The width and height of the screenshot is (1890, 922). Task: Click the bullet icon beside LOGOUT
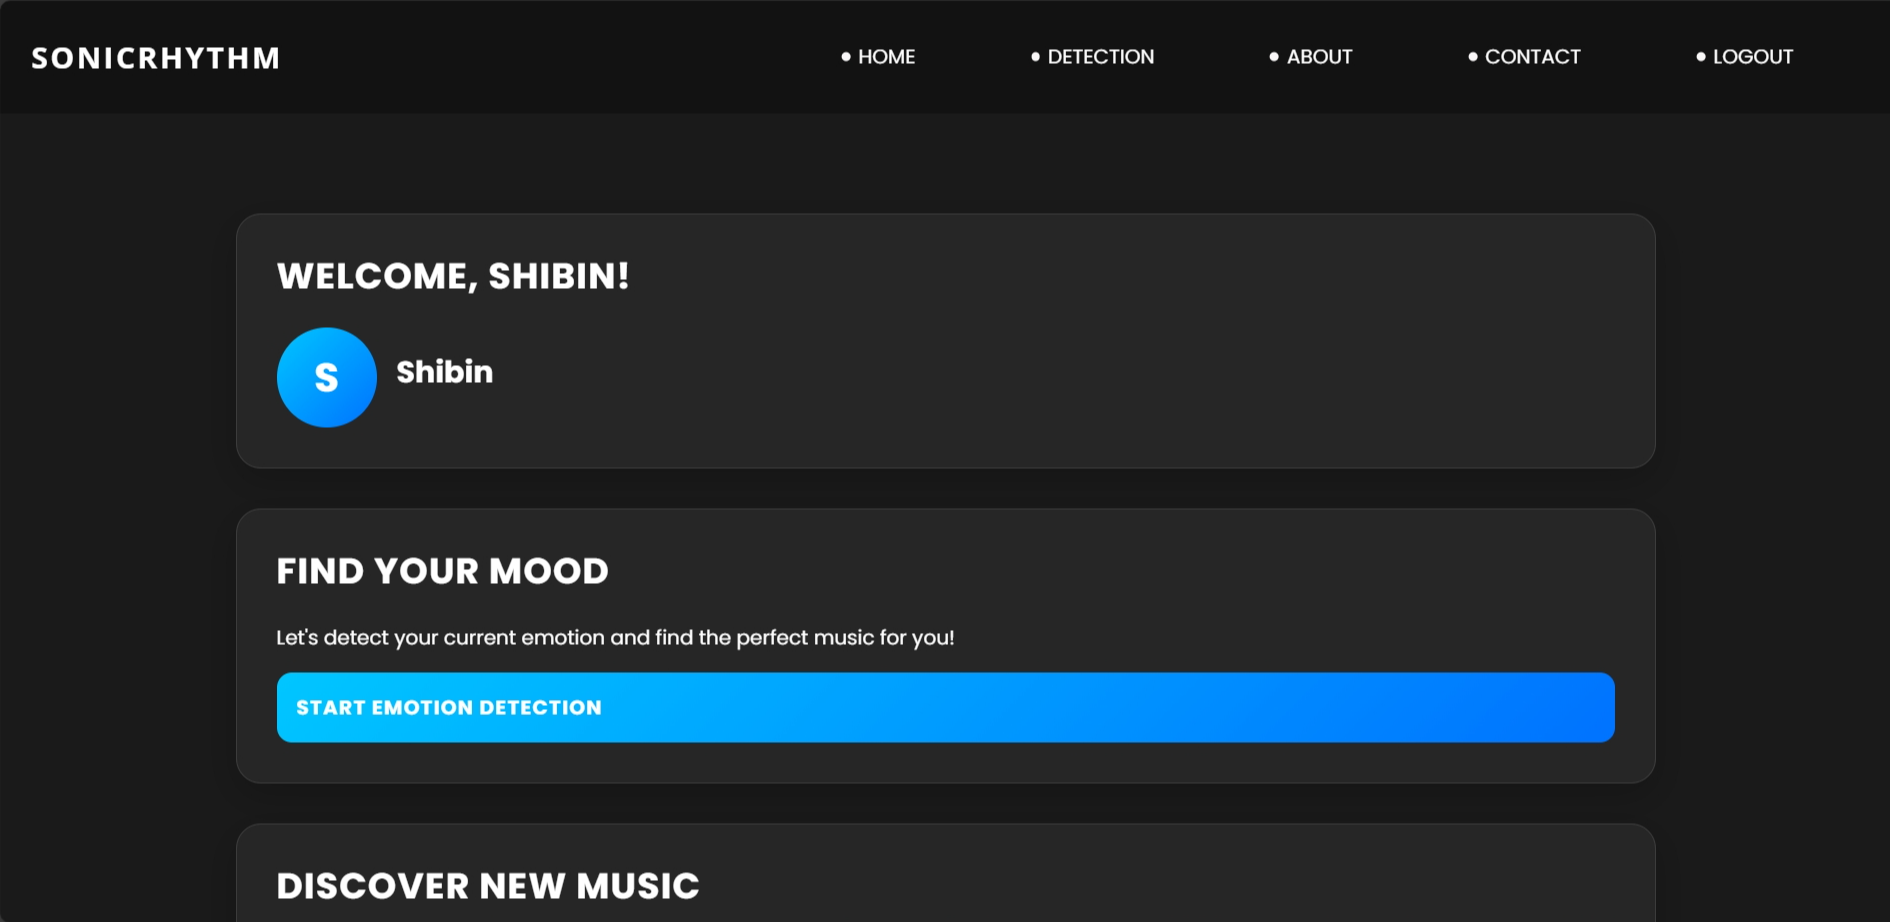coord(1700,57)
